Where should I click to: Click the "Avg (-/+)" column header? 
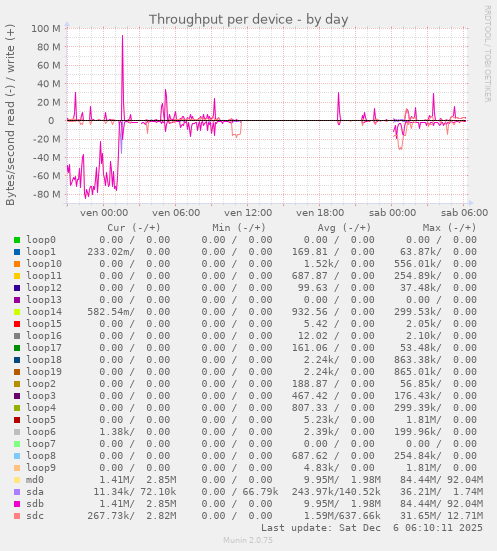(x=344, y=228)
